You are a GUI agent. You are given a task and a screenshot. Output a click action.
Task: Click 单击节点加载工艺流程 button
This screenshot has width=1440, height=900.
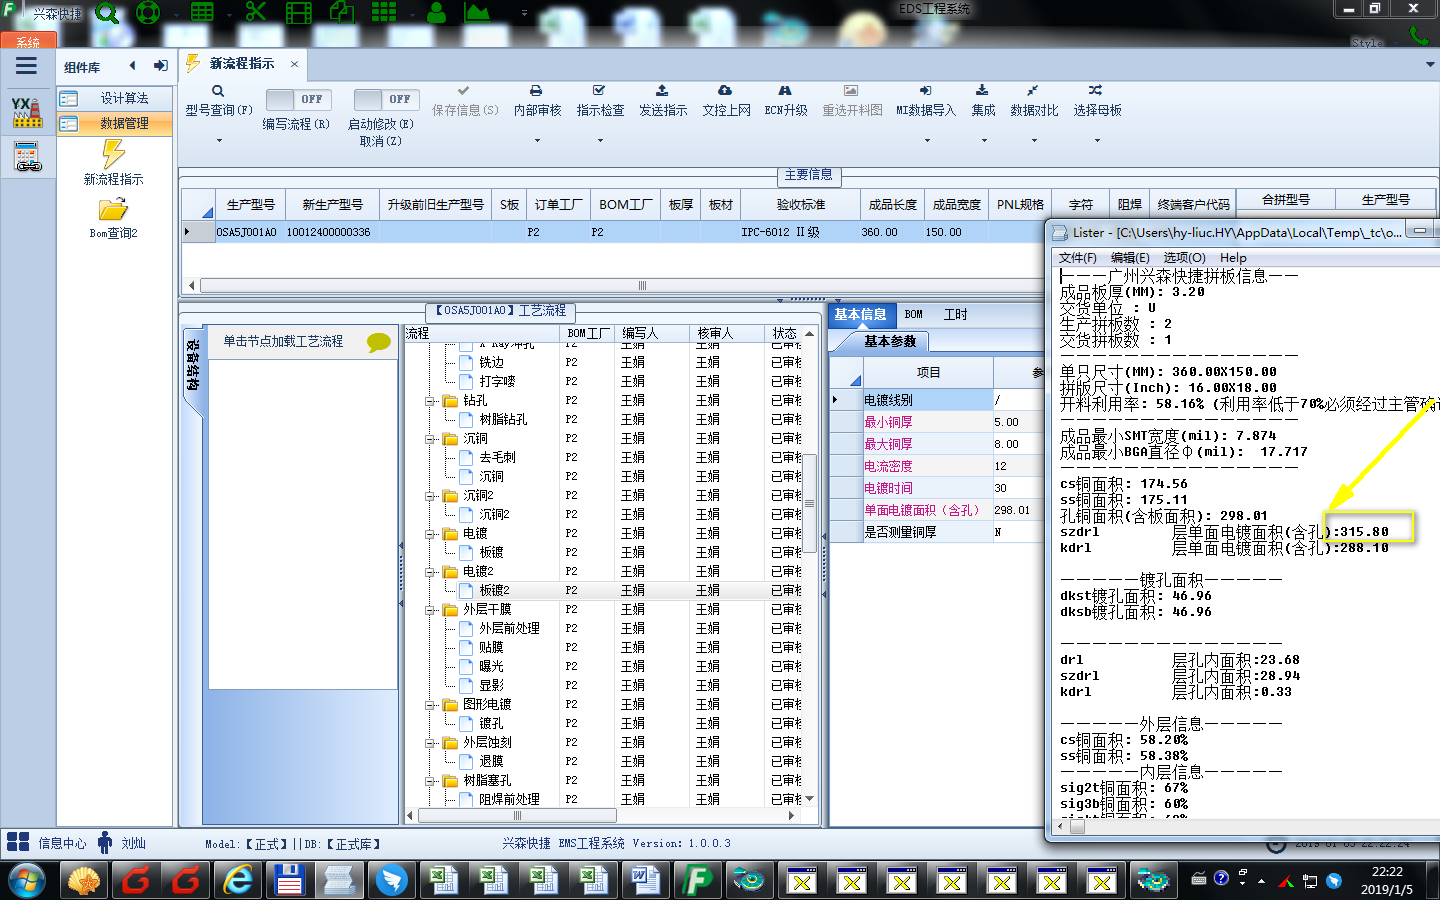click(303, 341)
